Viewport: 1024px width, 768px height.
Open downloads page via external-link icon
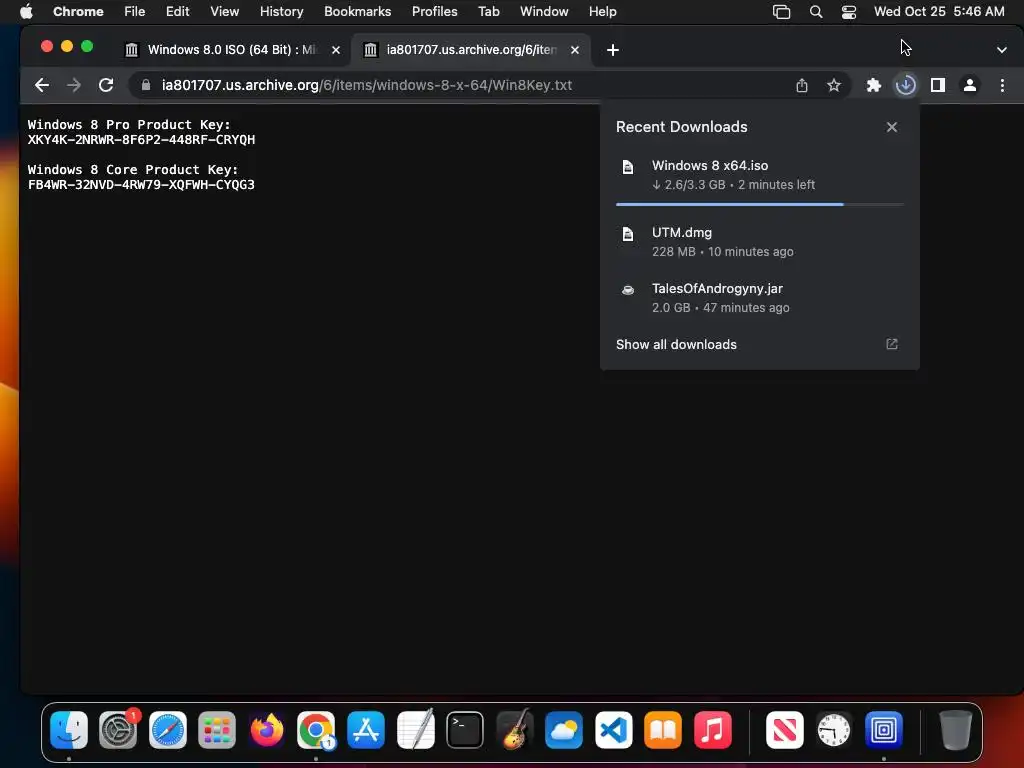891,344
